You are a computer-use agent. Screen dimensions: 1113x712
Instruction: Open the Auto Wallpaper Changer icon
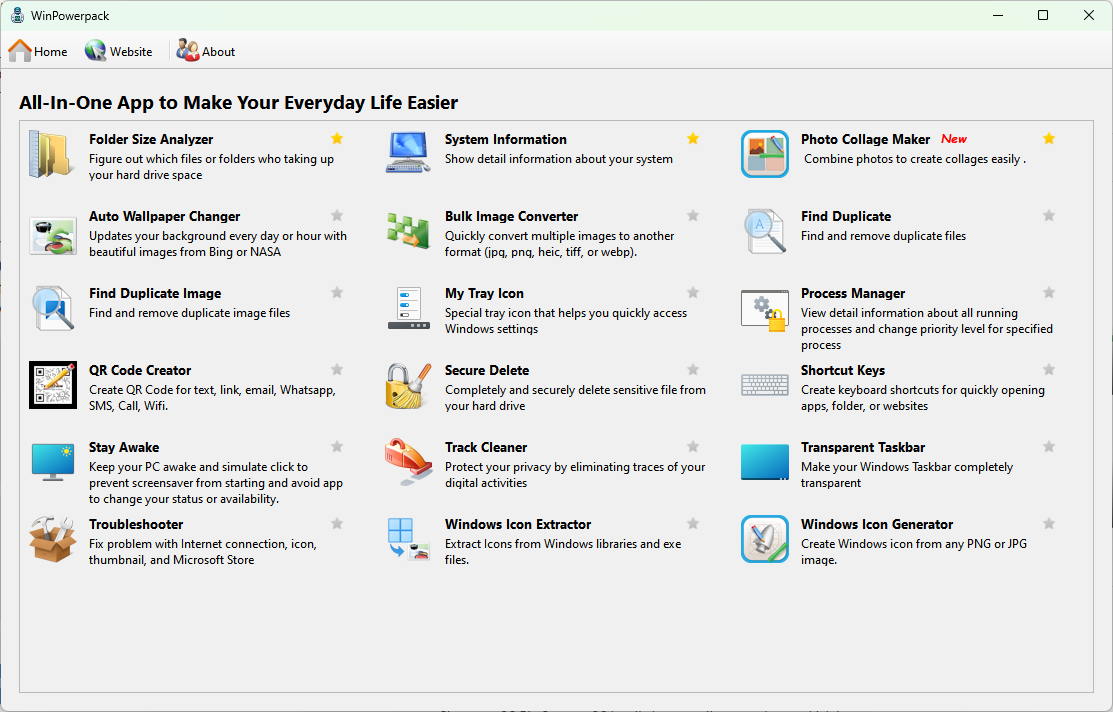point(53,234)
